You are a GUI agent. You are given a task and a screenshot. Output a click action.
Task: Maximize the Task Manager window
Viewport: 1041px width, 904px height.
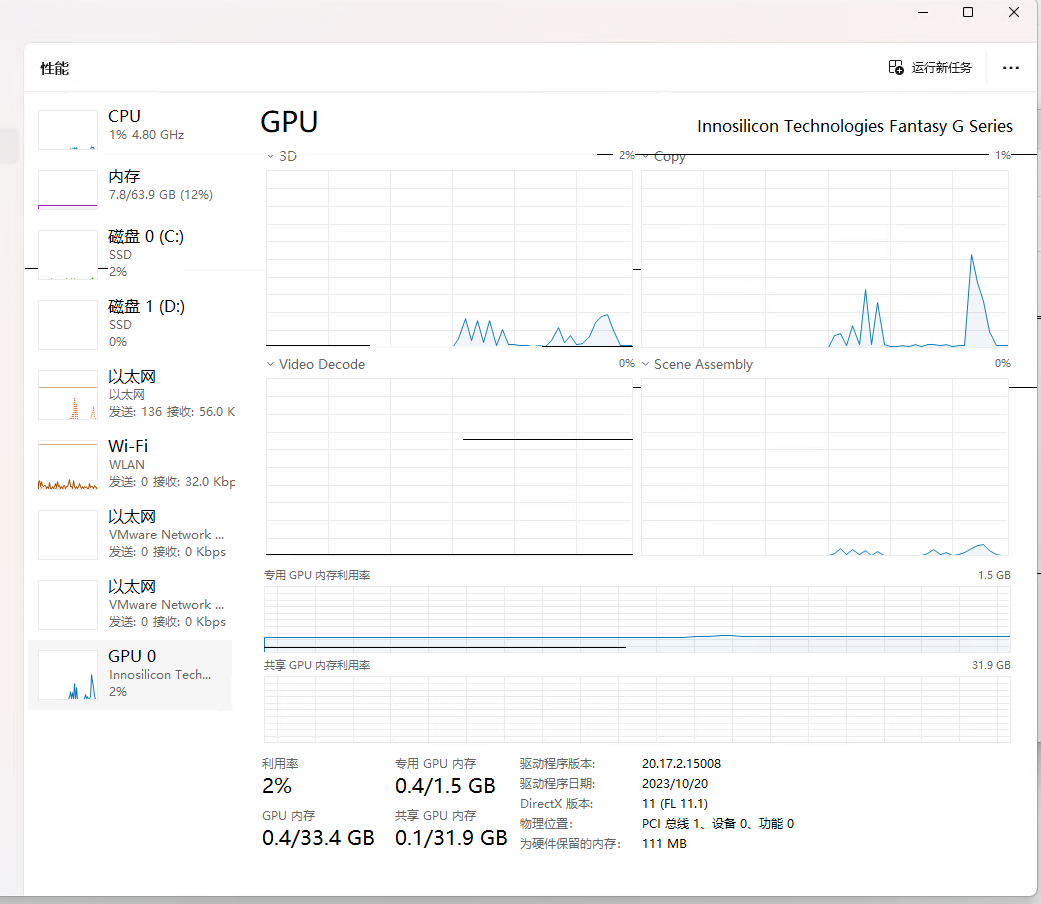click(968, 13)
